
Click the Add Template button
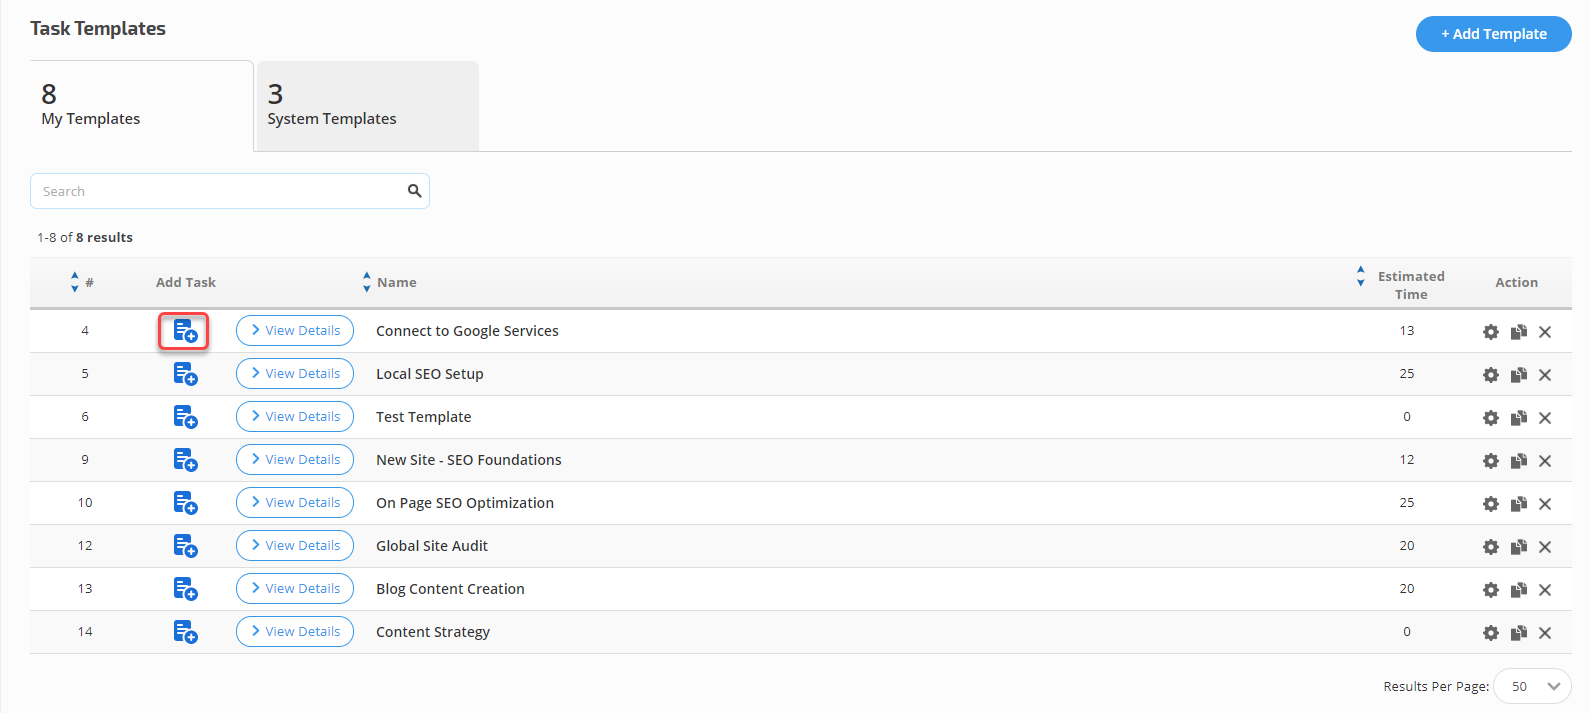tap(1493, 34)
